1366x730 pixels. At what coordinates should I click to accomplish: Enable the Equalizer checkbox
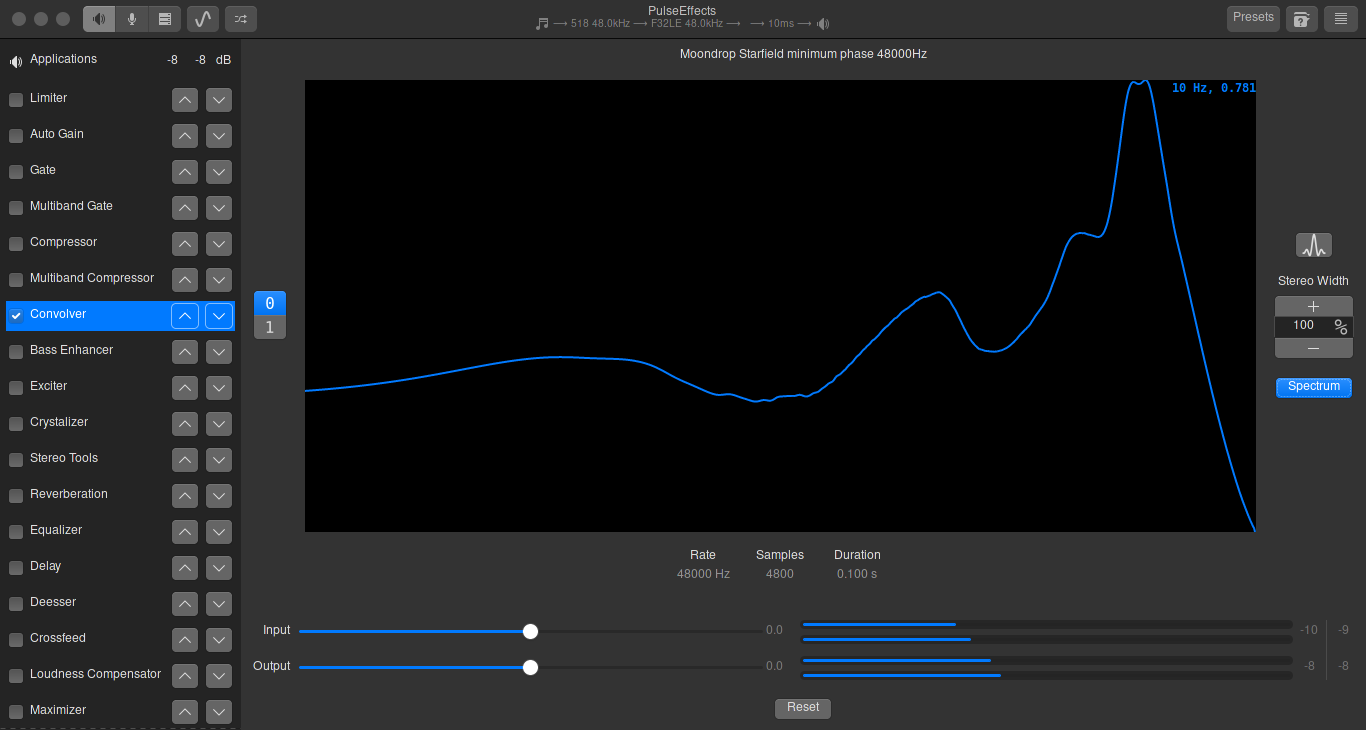[x=16, y=532]
